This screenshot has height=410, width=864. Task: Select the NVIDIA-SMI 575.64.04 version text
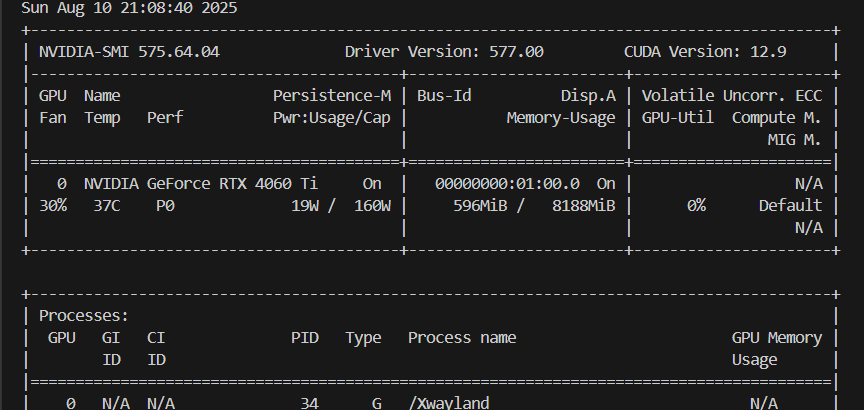(x=129, y=52)
